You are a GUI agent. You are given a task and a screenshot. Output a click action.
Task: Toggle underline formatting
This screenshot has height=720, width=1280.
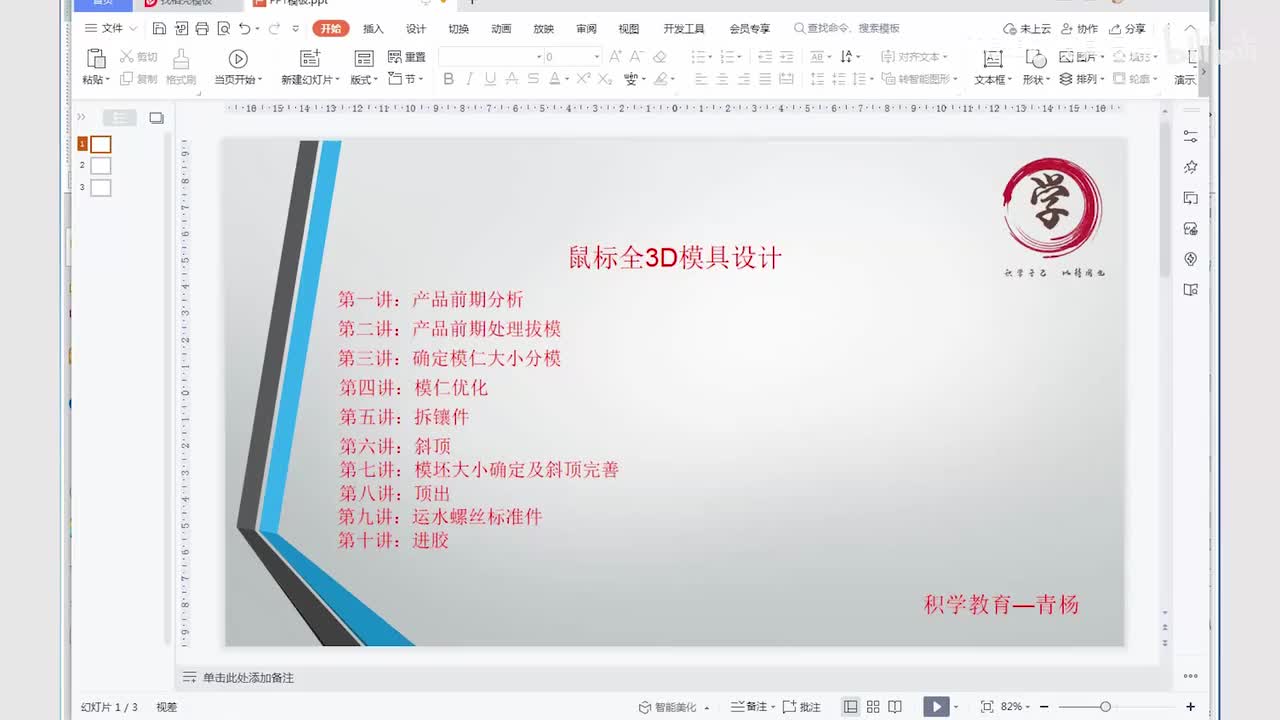(x=490, y=79)
